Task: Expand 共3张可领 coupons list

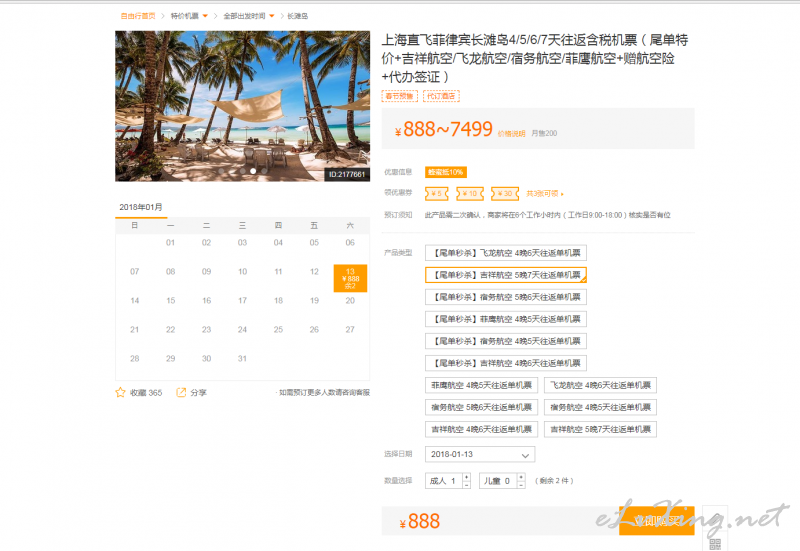Action: (545, 194)
